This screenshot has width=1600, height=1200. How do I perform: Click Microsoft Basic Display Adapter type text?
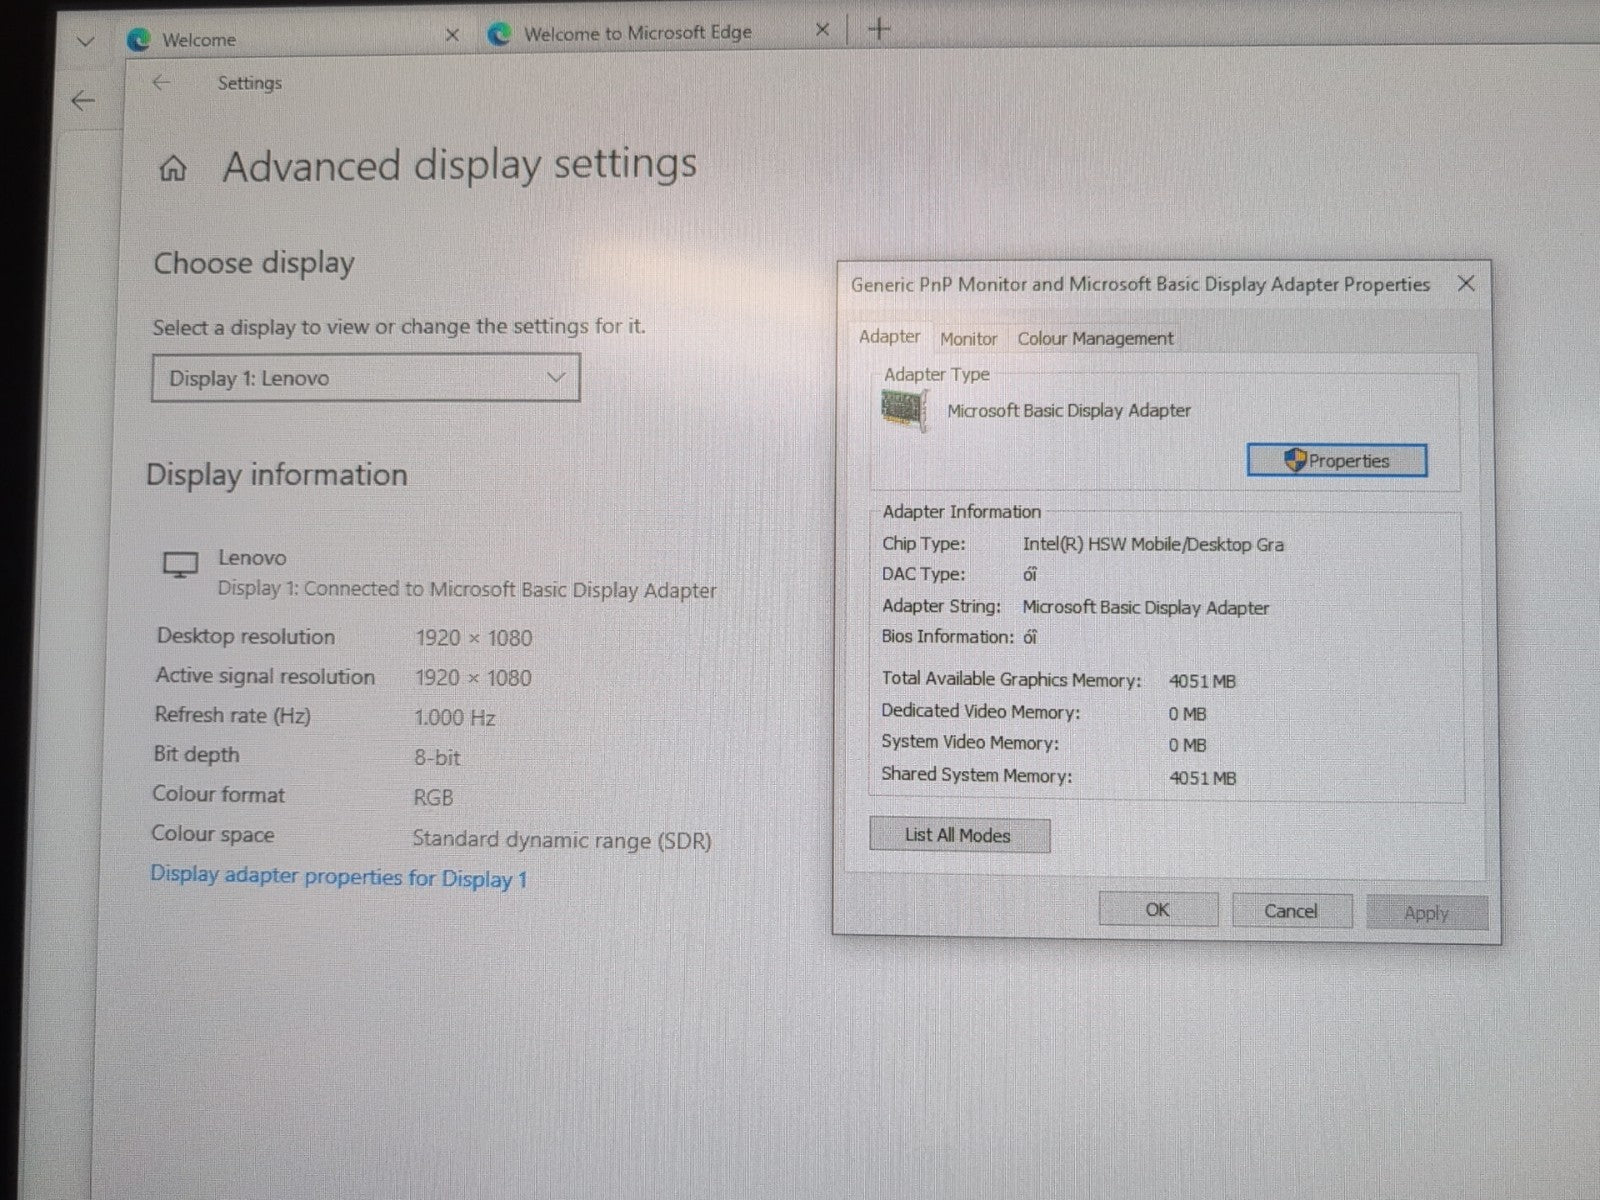[1069, 410]
